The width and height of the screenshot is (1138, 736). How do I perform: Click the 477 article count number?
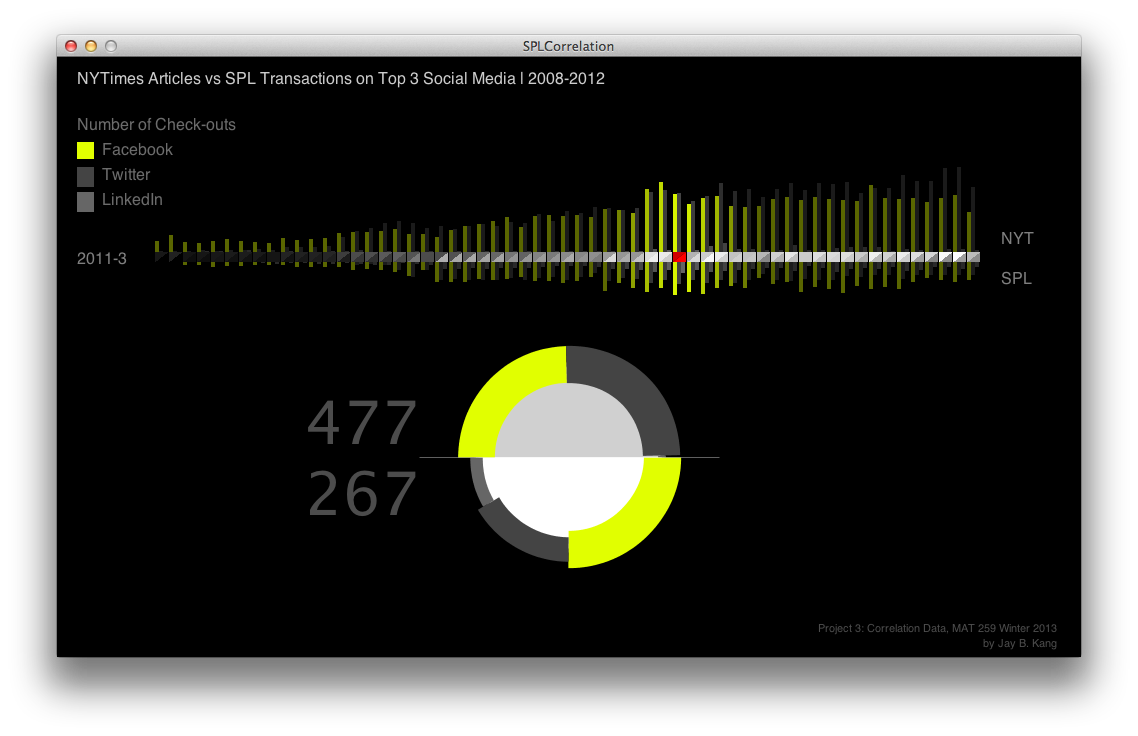coord(362,424)
